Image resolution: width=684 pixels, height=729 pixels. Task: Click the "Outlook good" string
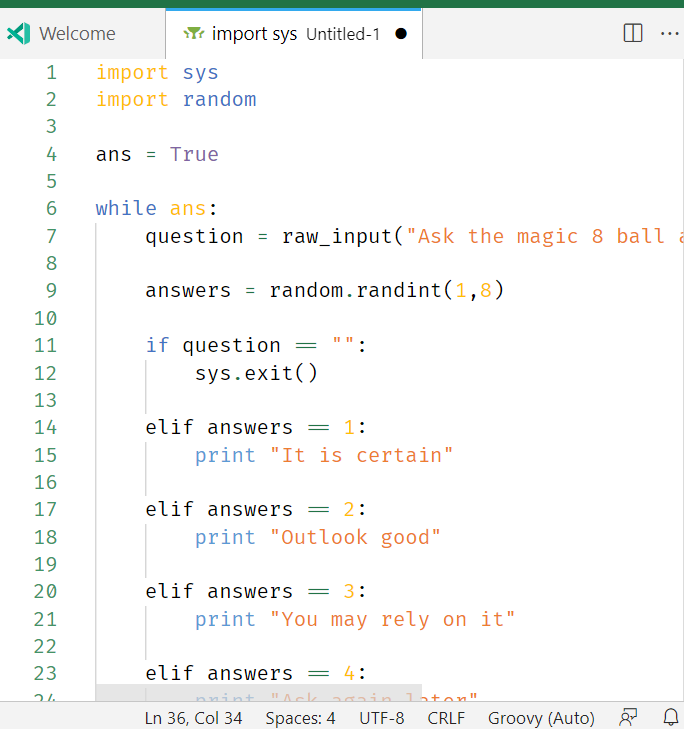pyautogui.click(x=355, y=537)
